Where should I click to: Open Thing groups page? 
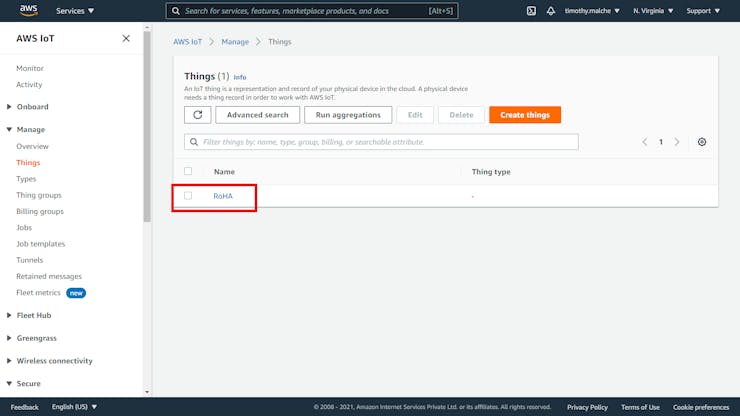pos(39,195)
